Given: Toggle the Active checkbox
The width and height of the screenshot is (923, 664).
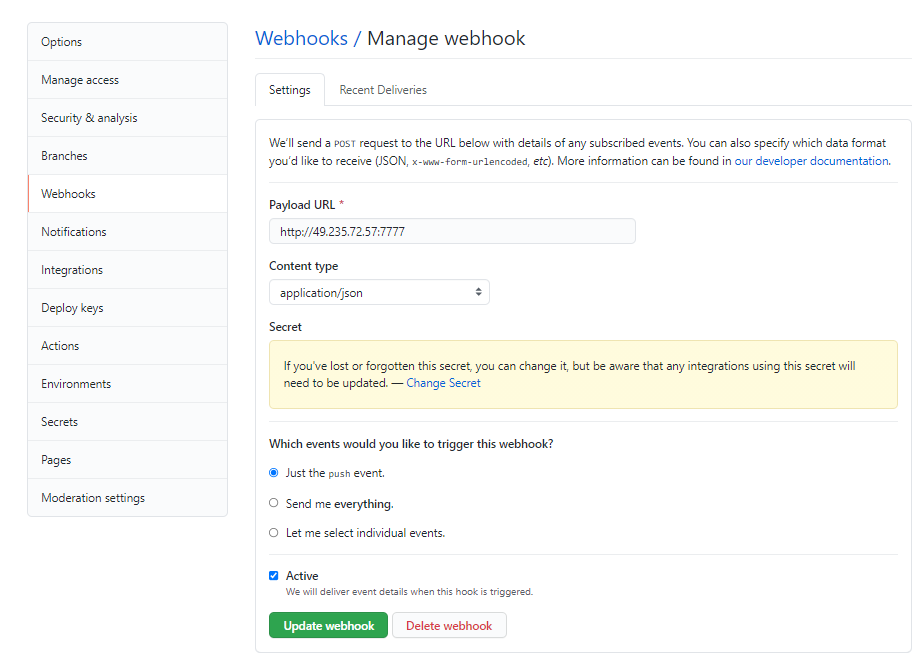Looking at the screenshot, I should 274,576.
